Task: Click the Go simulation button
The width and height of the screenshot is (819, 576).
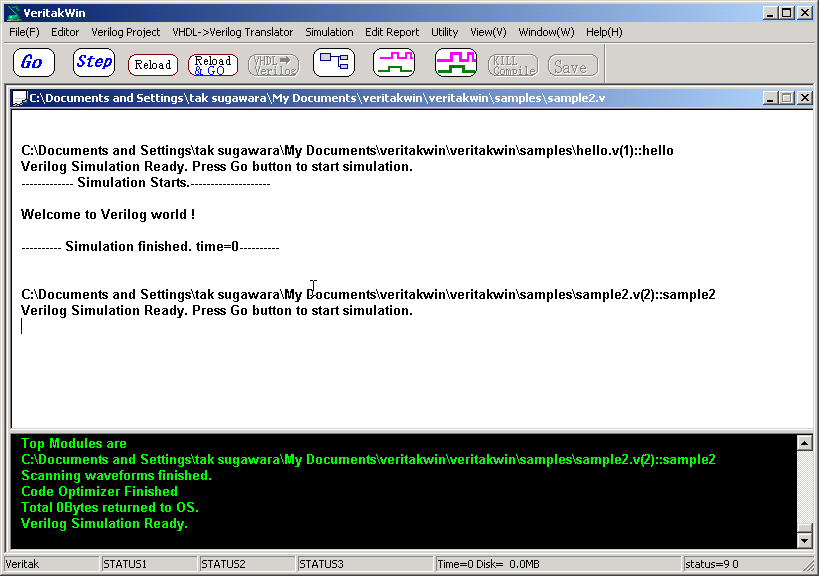Action: [x=33, y=63]
